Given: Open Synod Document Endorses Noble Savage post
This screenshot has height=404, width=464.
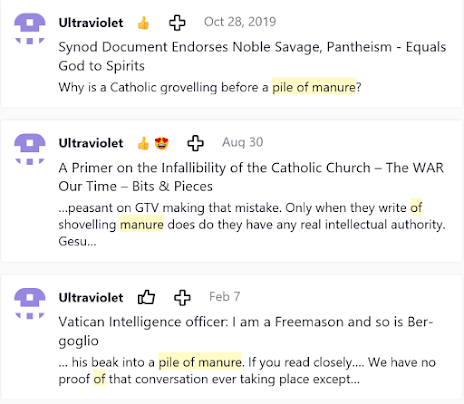Looking at the screenshot, I should pyautogui.click(x=252, y=56).
